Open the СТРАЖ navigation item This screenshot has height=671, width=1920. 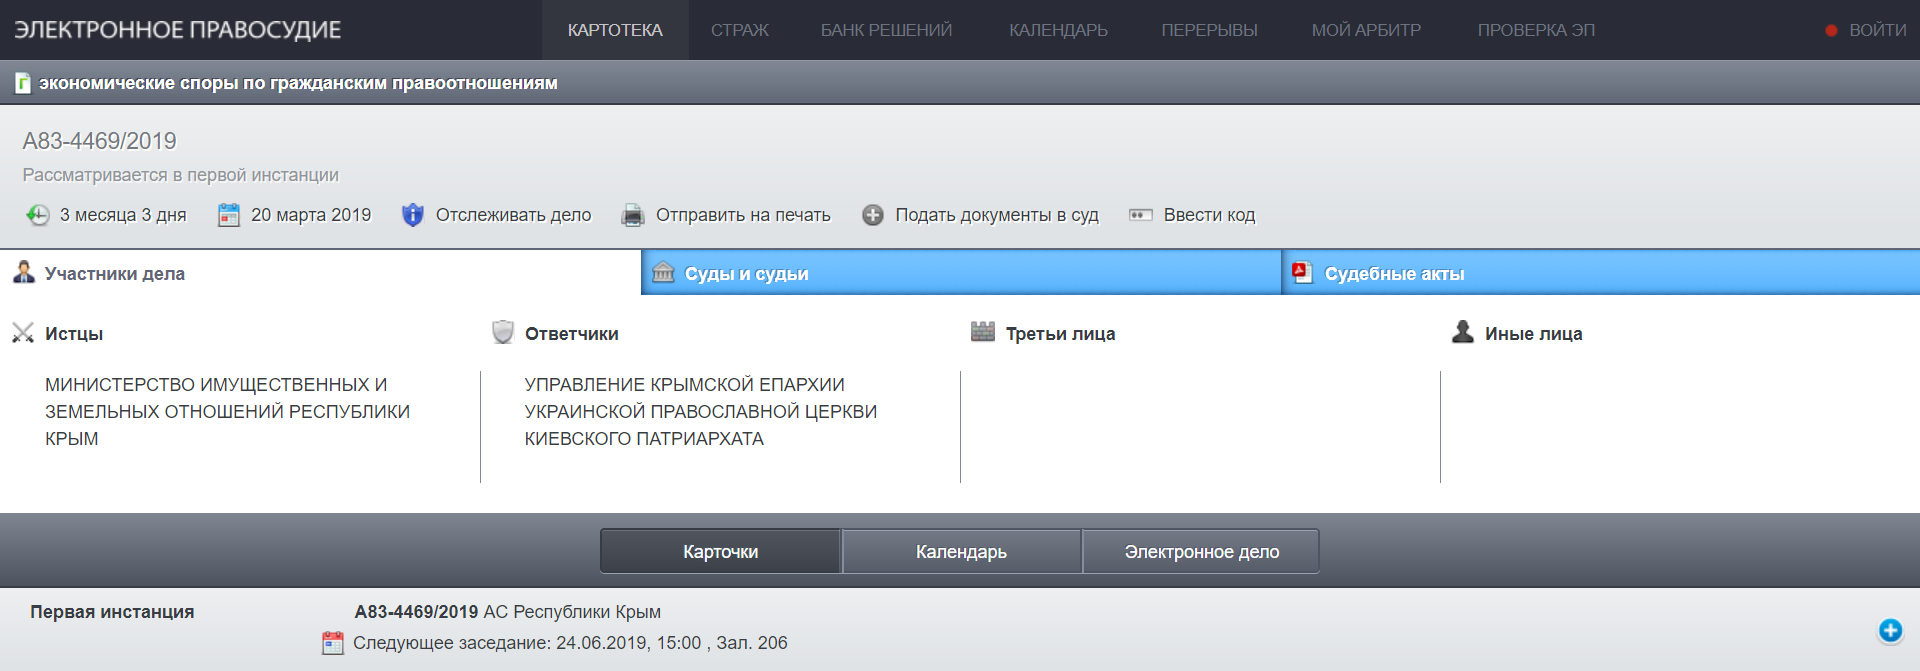pyautogui.click(x=740, y=30)
